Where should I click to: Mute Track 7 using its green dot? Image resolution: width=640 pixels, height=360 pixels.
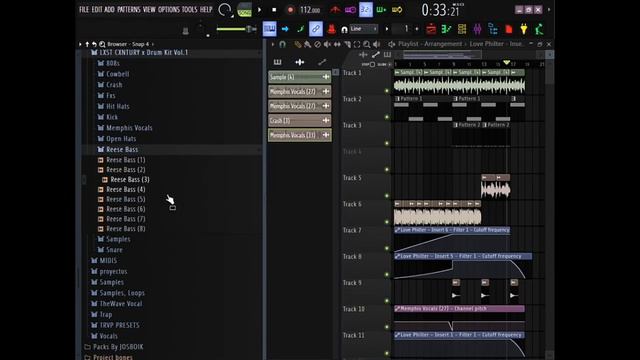tap(387, 248)
